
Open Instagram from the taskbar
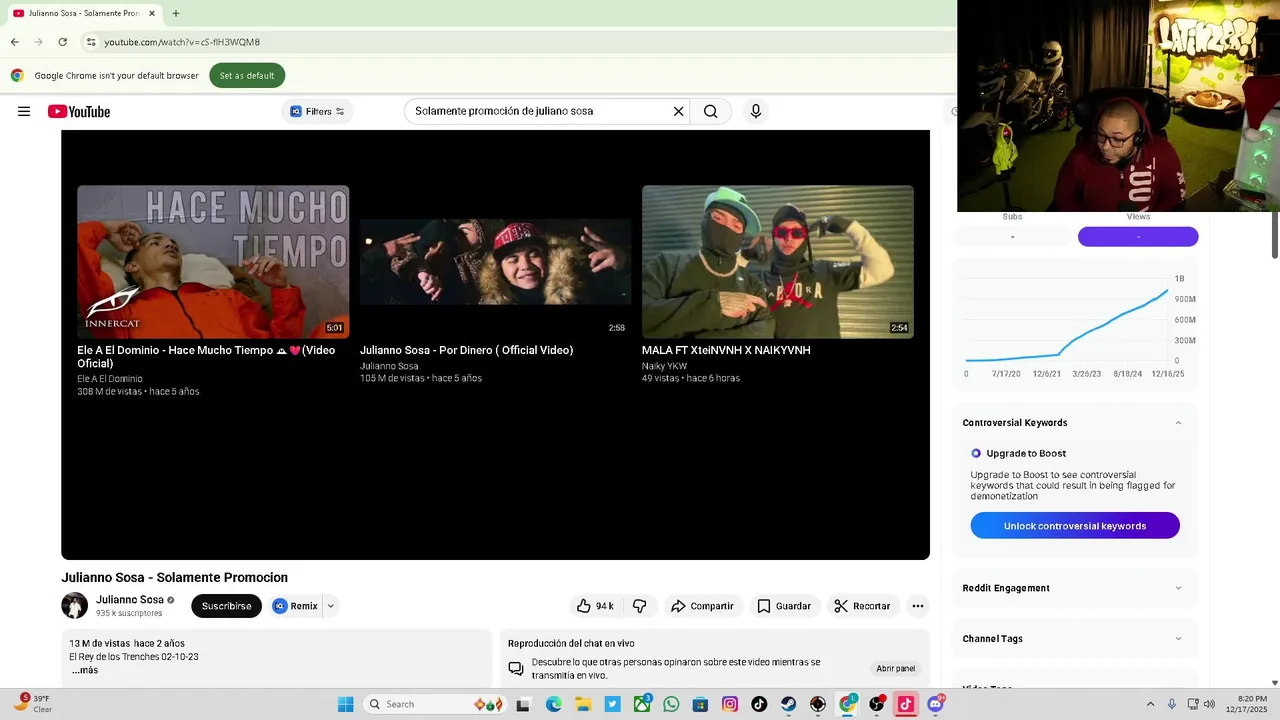(x=730, y=704)
